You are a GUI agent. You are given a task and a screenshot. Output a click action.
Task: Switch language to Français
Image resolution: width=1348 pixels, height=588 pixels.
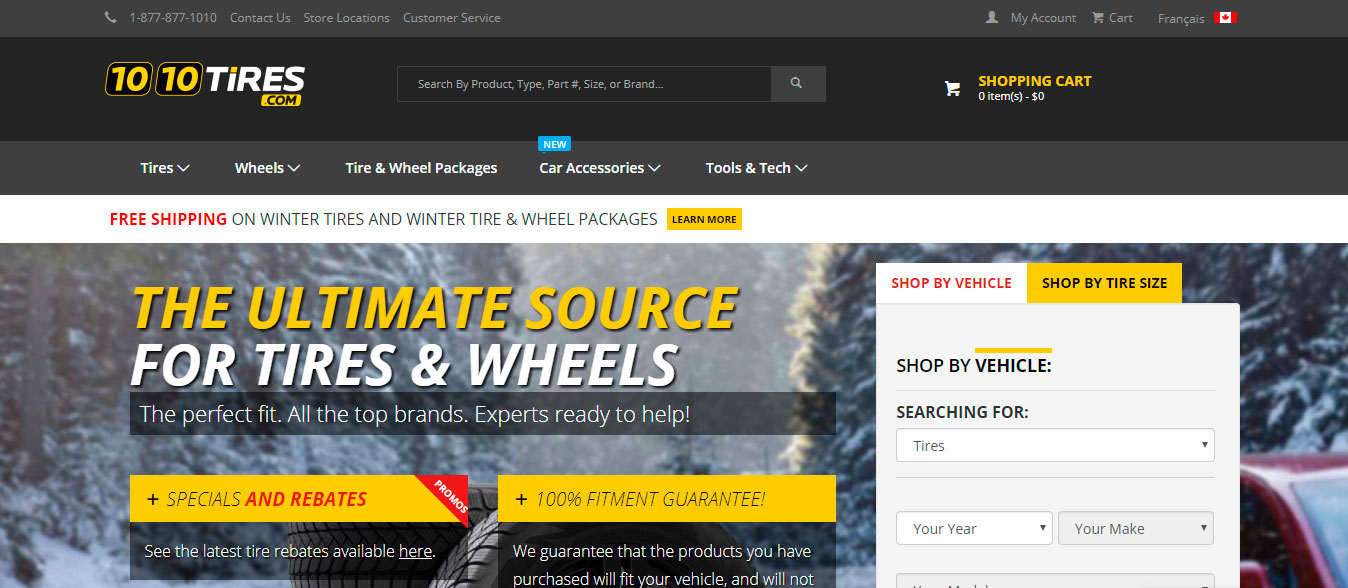pos(1181,18)
